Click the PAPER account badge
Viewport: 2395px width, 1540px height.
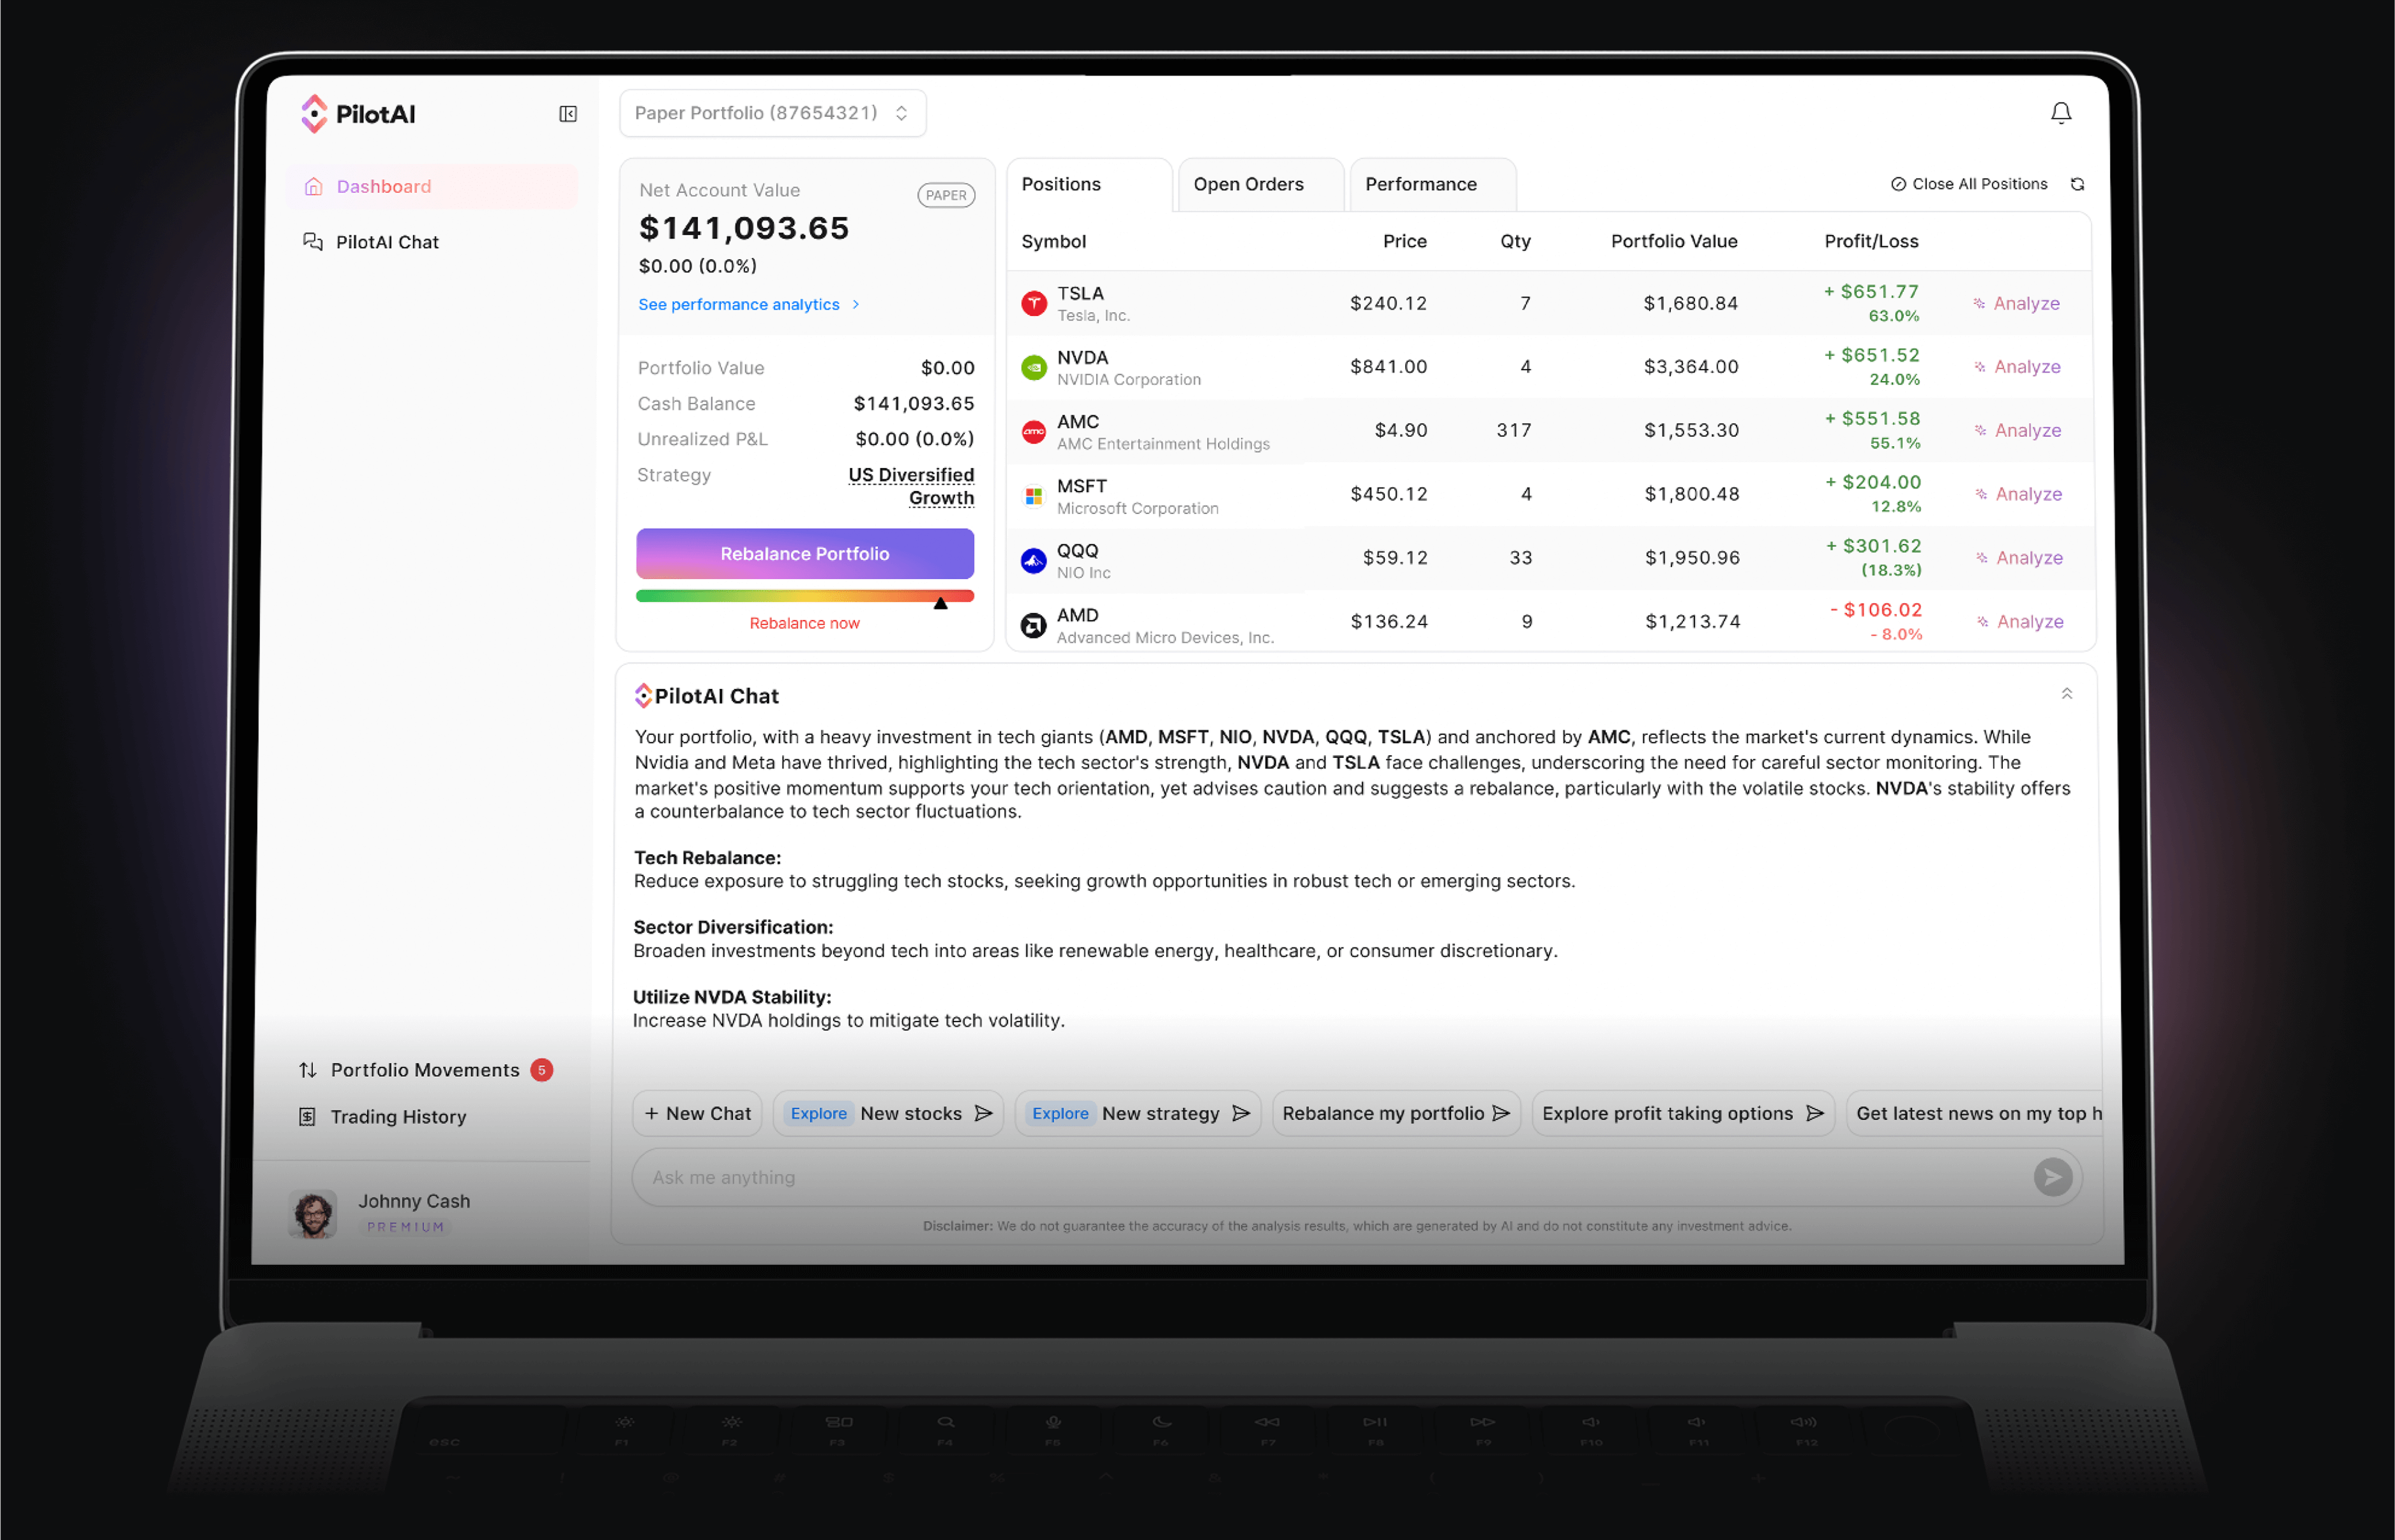click(x=946, y=195)
